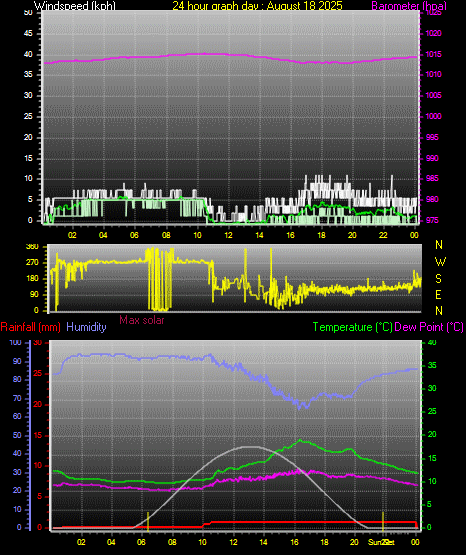Click the Windspeed (kph) axis label
Image resolution: width=466 pixels, height=555 pixels.
click(x=75, y=6)
